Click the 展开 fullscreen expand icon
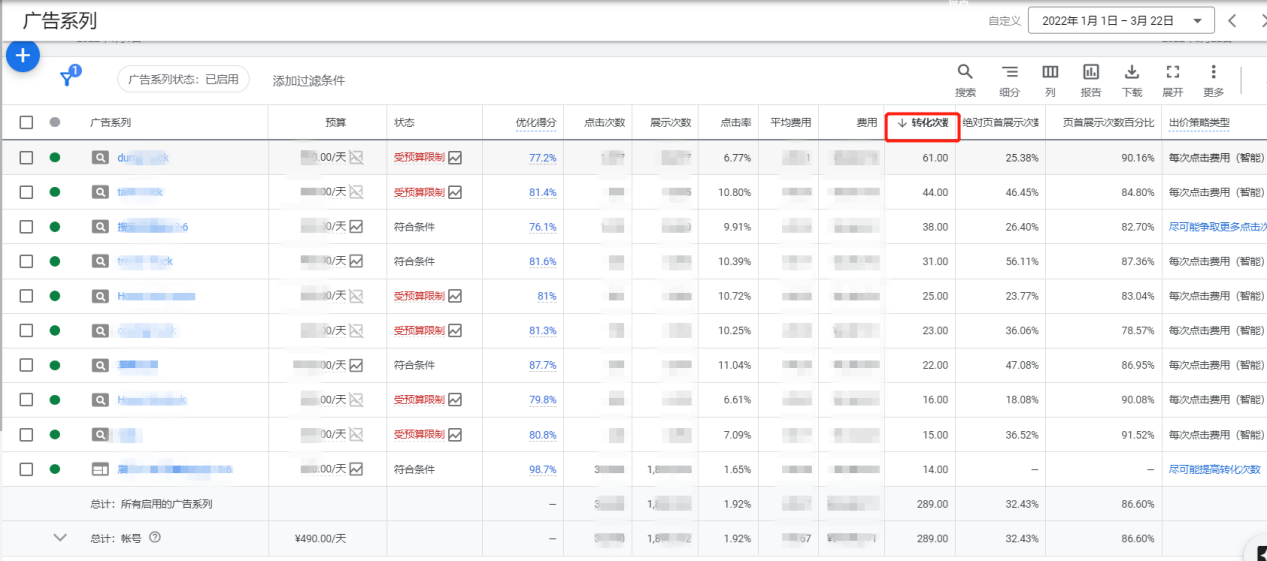Screen dimensions: 1267x561 pyautogui.click(x=1173, y=73)
